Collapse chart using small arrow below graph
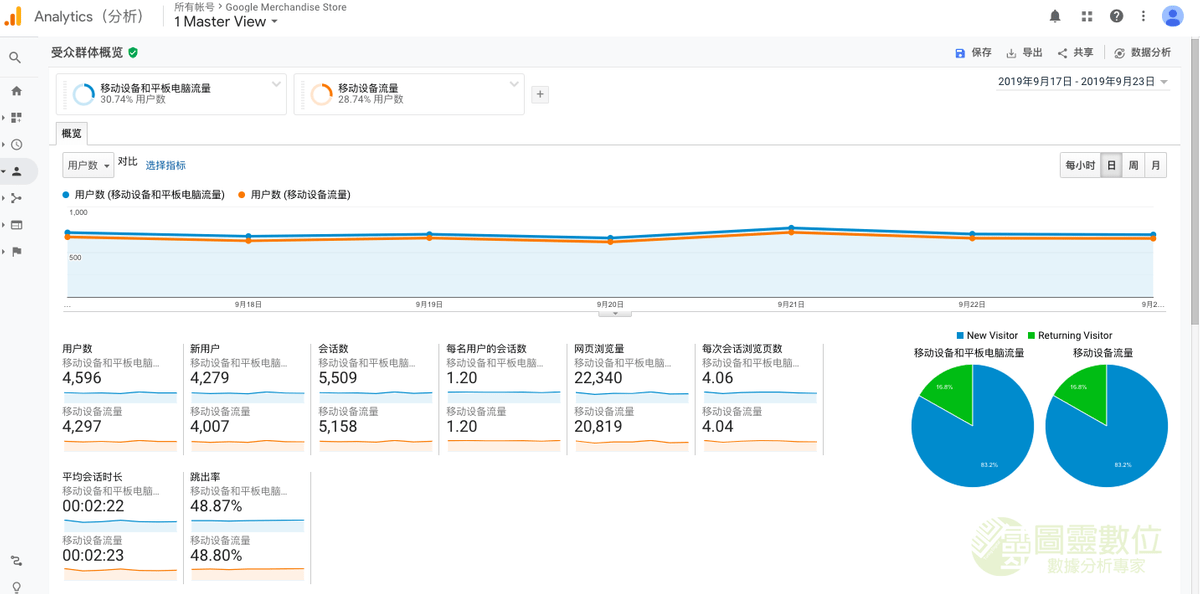 [615, 313]
